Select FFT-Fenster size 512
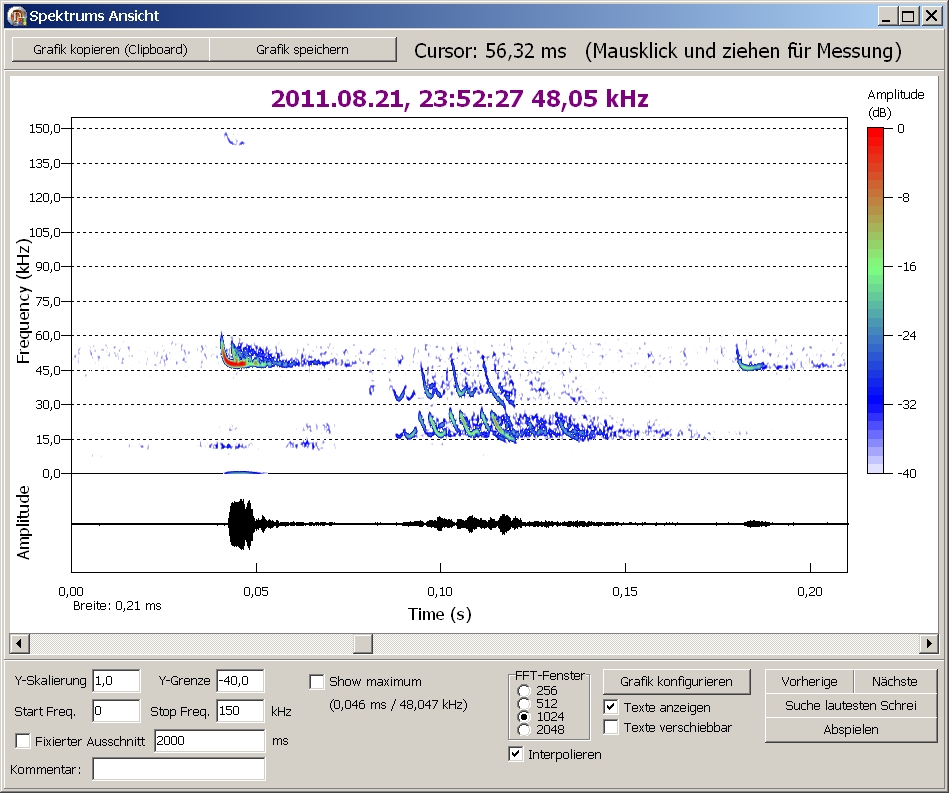 pos(523,704)
